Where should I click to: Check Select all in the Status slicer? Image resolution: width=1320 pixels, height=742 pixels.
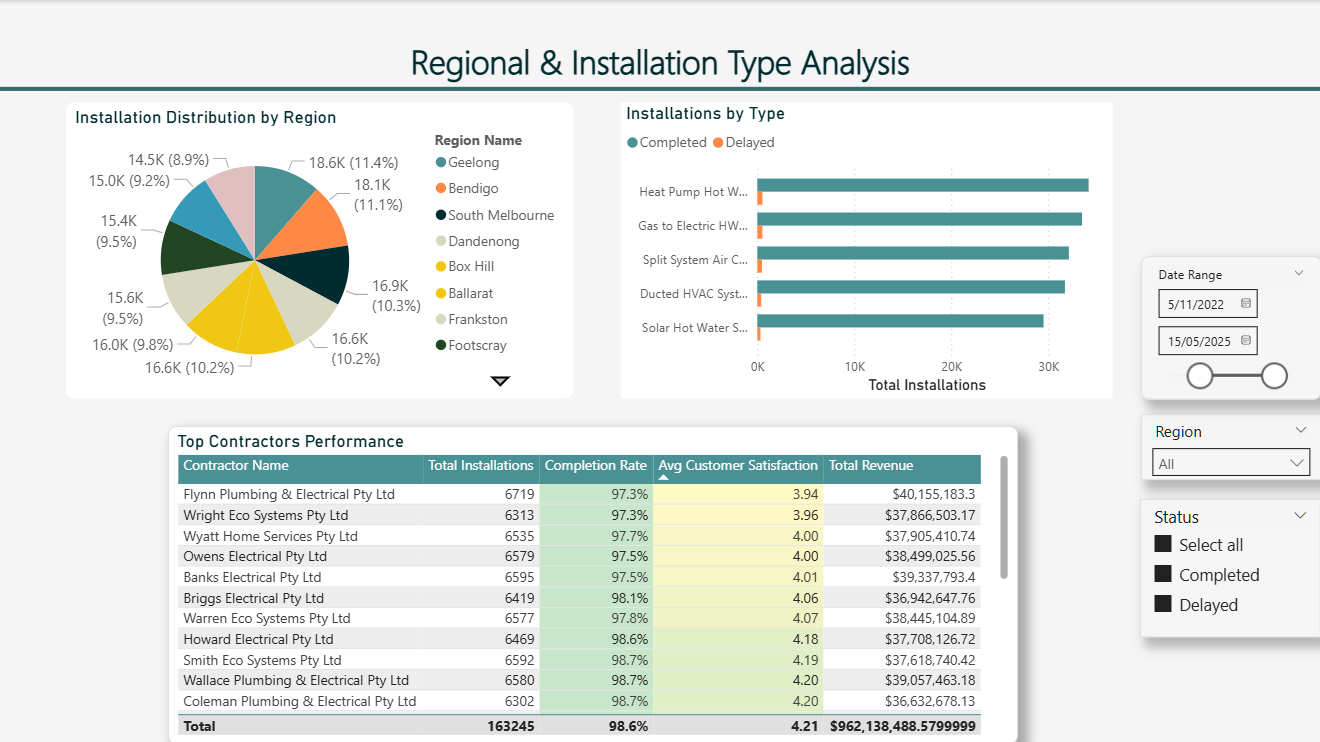[1163, 544]
